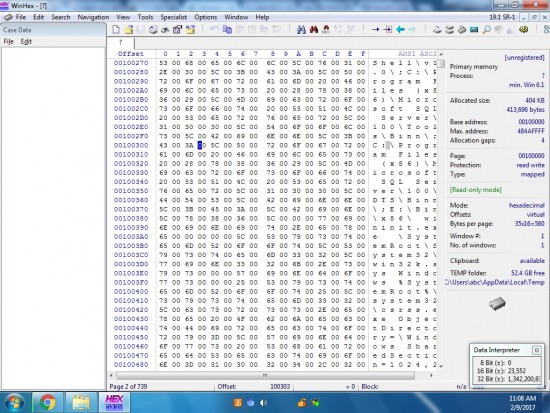Image resolution: width=550 pixels, height=413 pixels.
Task: Click the 'virtual' Offsets value
Action: point(535,214)
